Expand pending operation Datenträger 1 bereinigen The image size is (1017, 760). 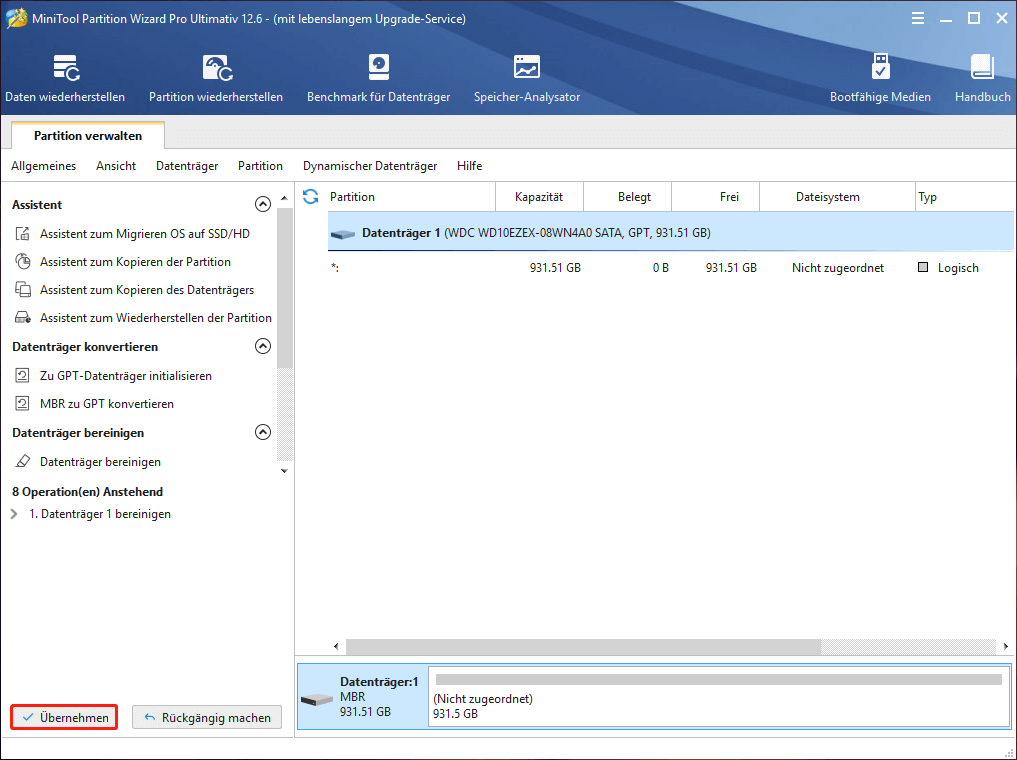(x=14, y=513)
